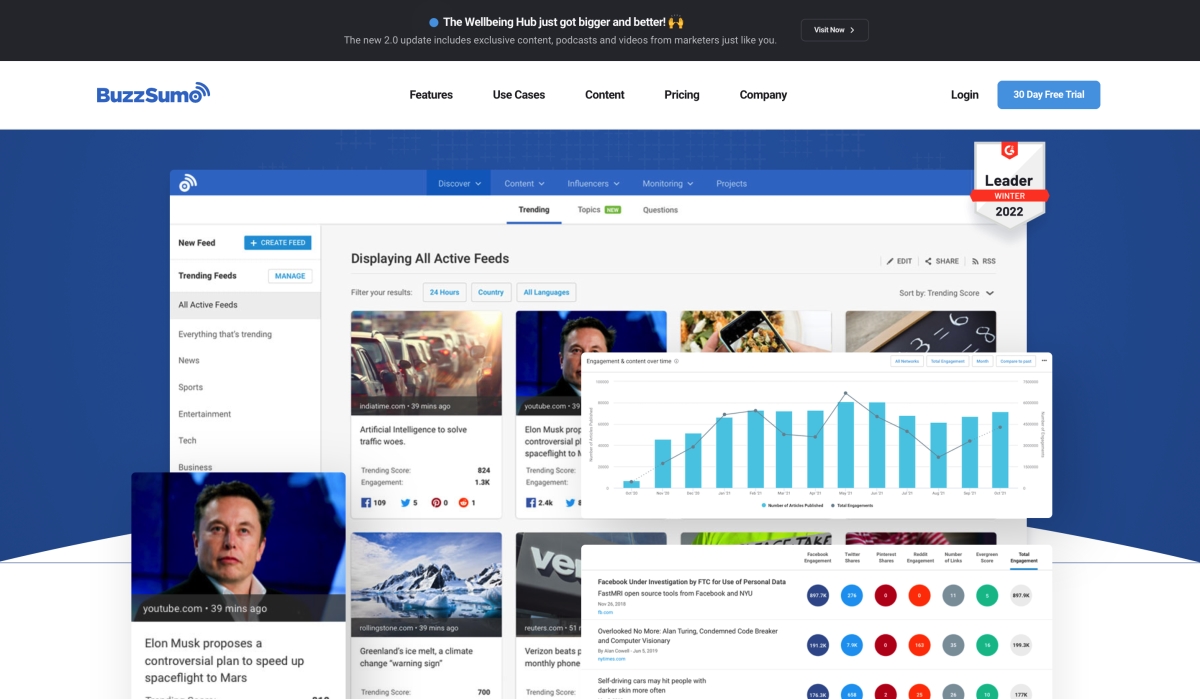Screen dimensions: 1200x699
Task: Click the G2 Leader Winter 2022 badge
Action: 1009,183
